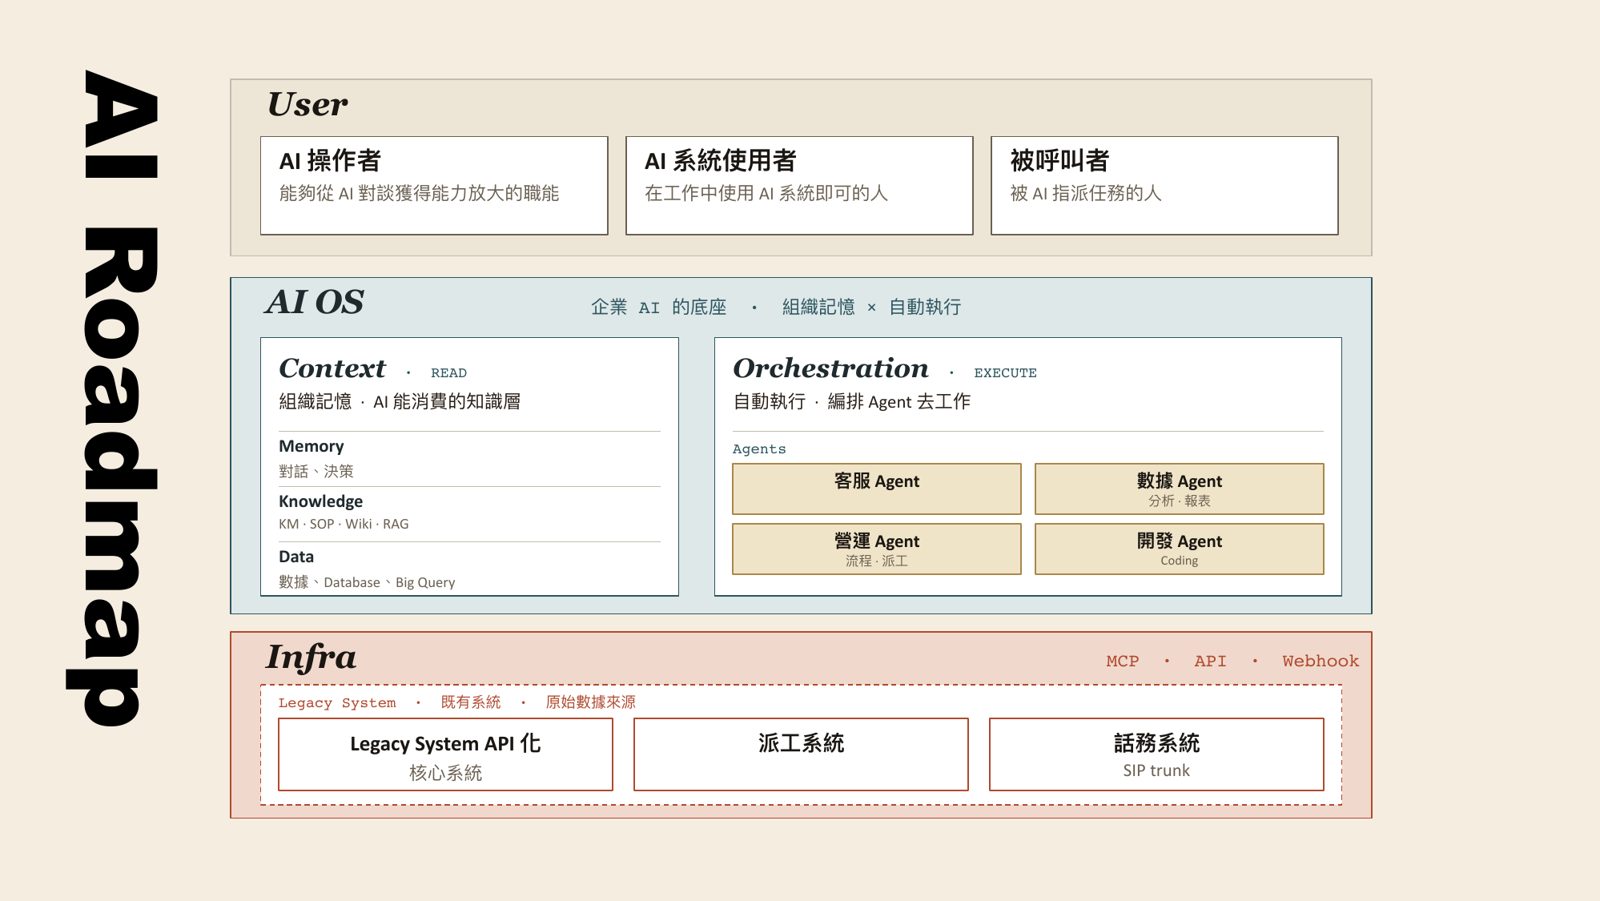Viewport: 1600px width, 901px height.
Task: Select the 營運 Agent box
Action: click(x=877, y=549)
